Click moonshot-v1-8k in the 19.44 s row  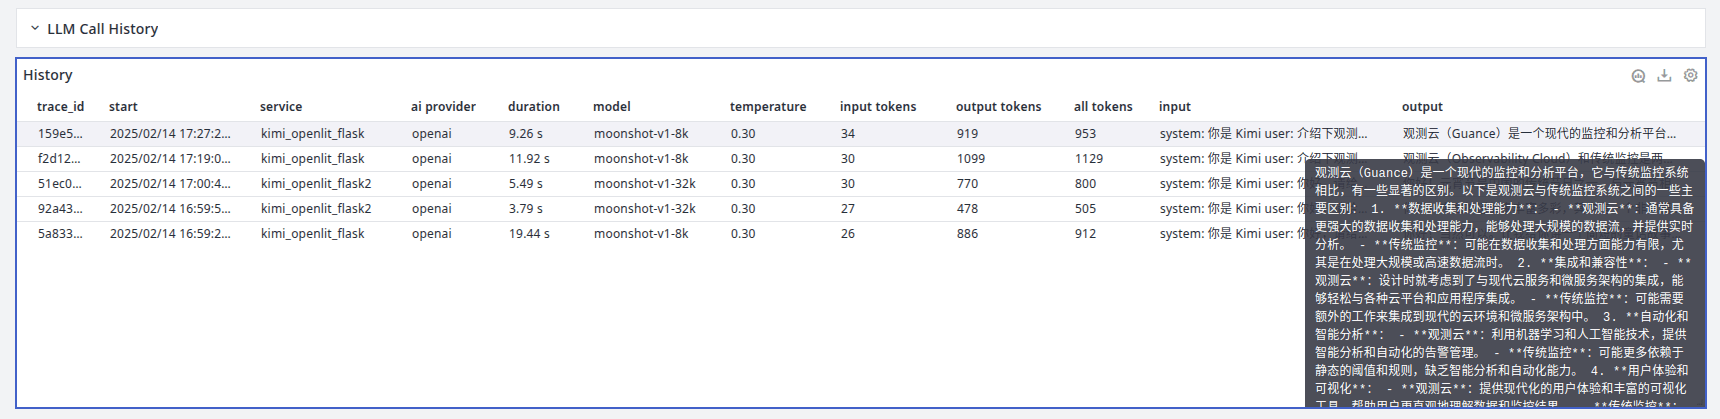click(641, 234)
